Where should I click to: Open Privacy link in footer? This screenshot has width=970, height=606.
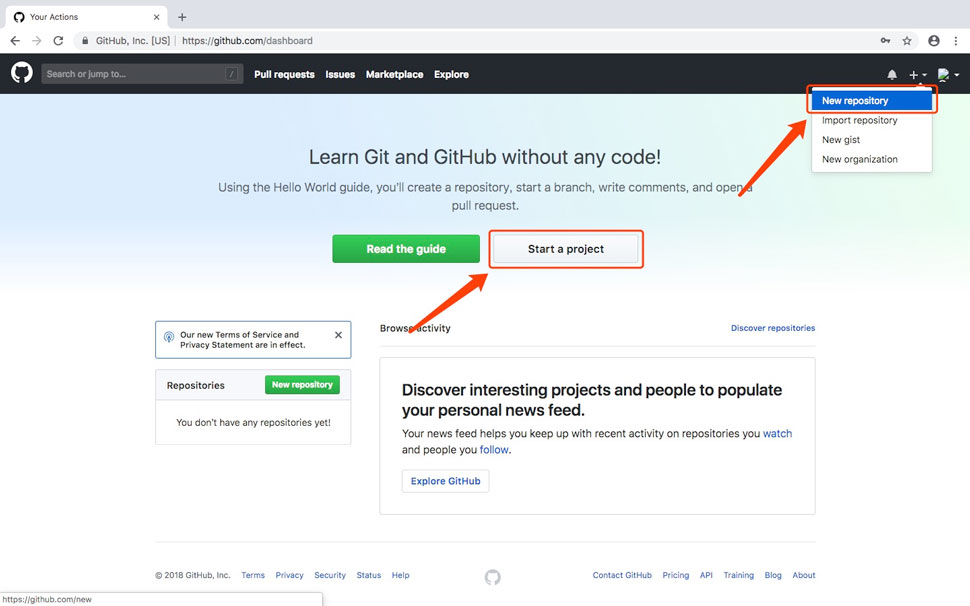(x=290, y=575)
